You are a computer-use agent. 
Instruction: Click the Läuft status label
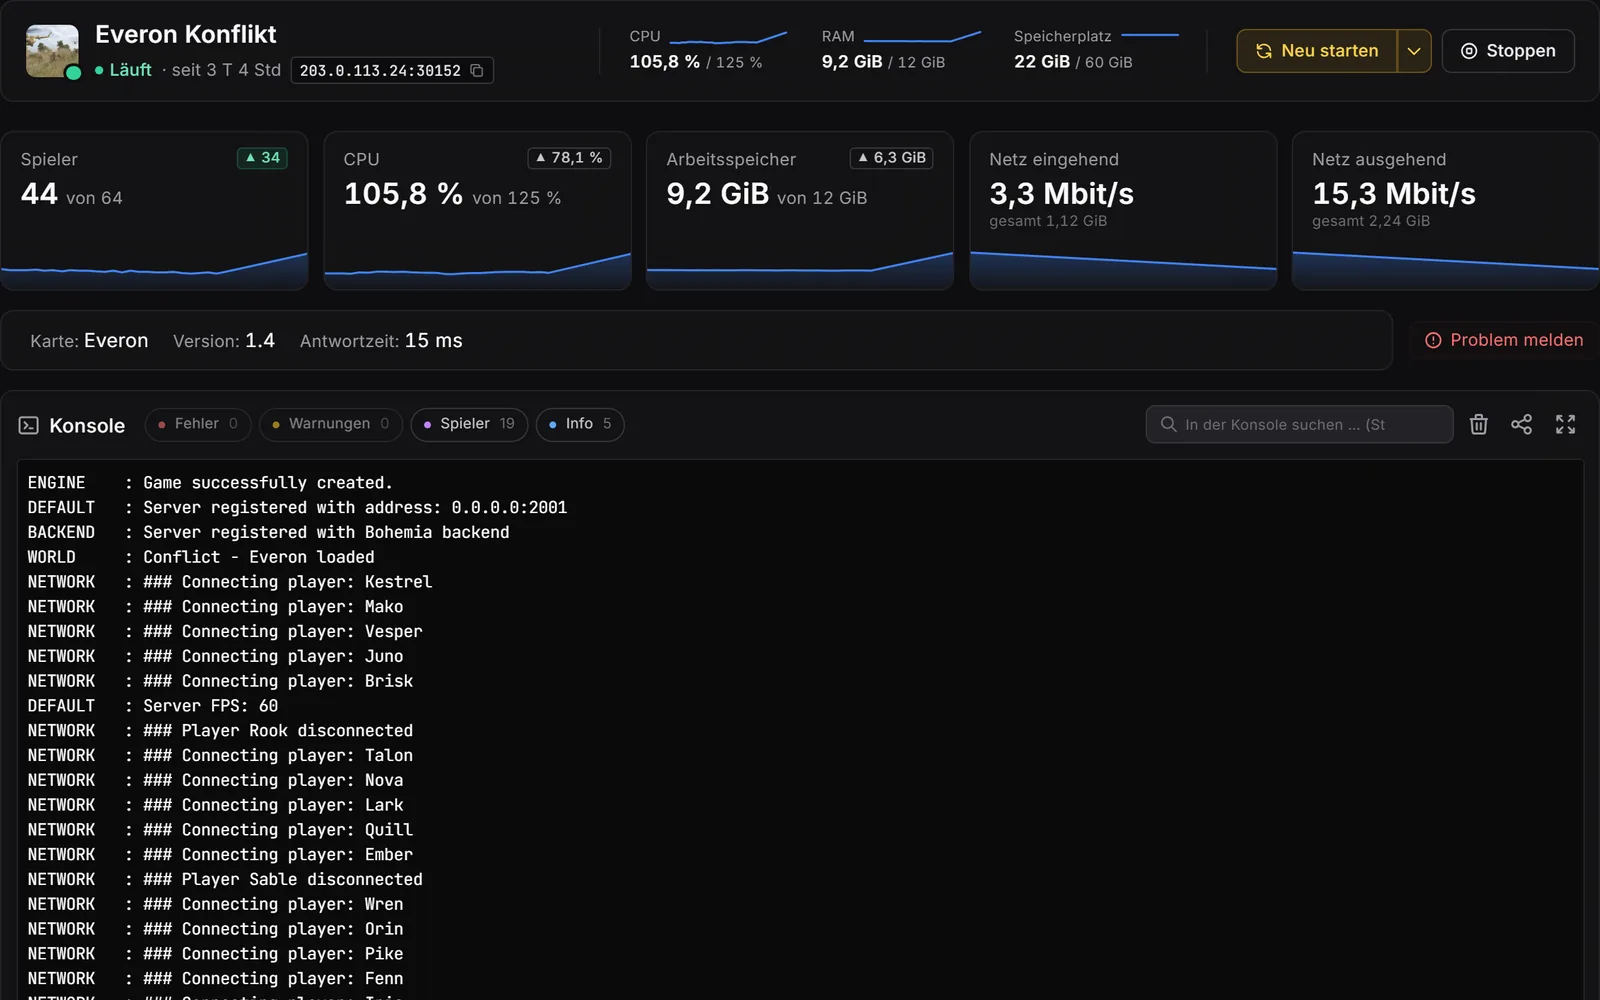130,70
